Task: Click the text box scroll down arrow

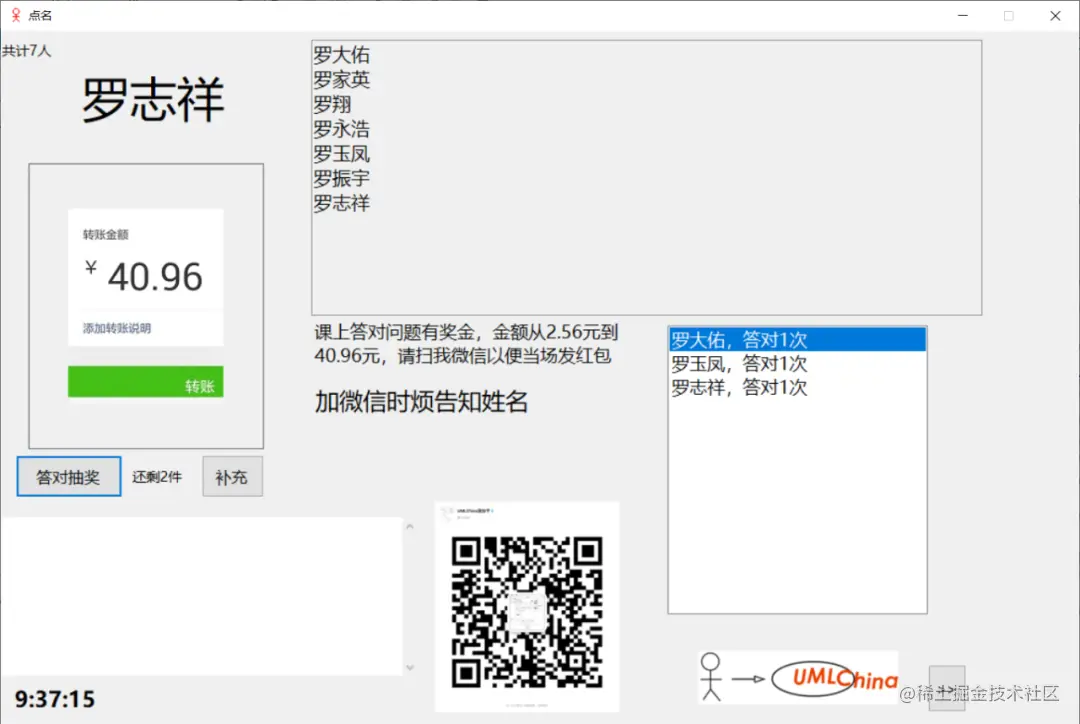Action: pyautogui.click(x=410, y=667)
